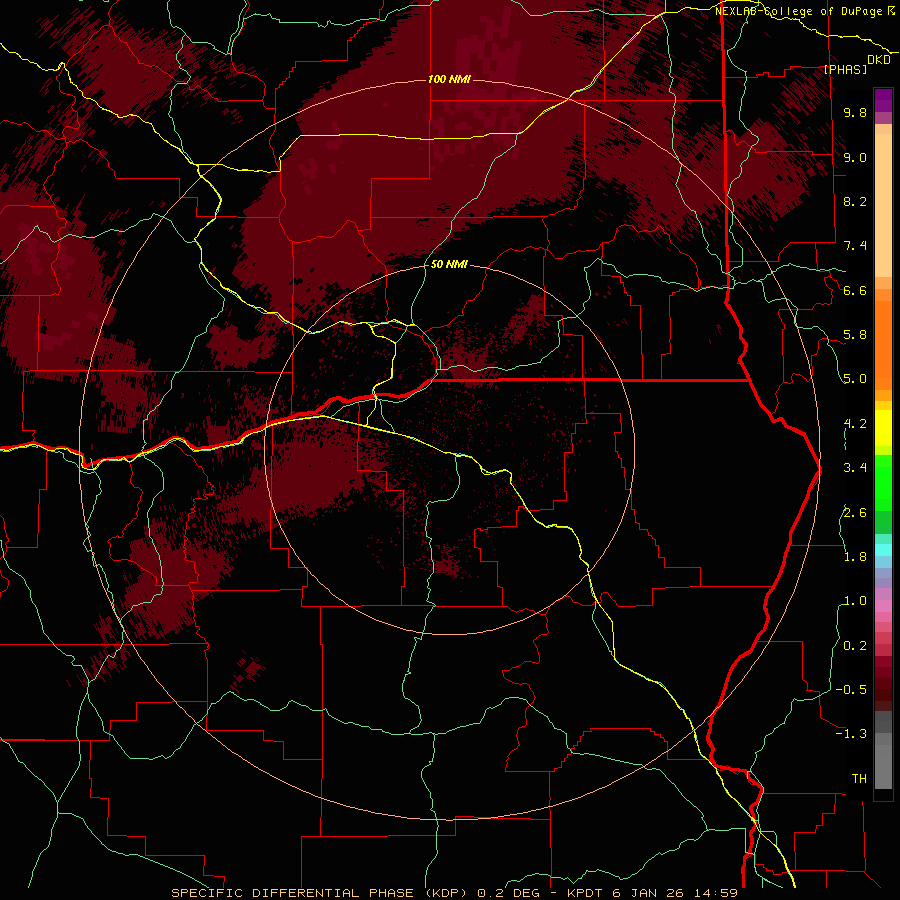Click the 9.0 value on the color scale
Image resolution: width=900 pixels, height=900 pixels.
coord(855,157)
